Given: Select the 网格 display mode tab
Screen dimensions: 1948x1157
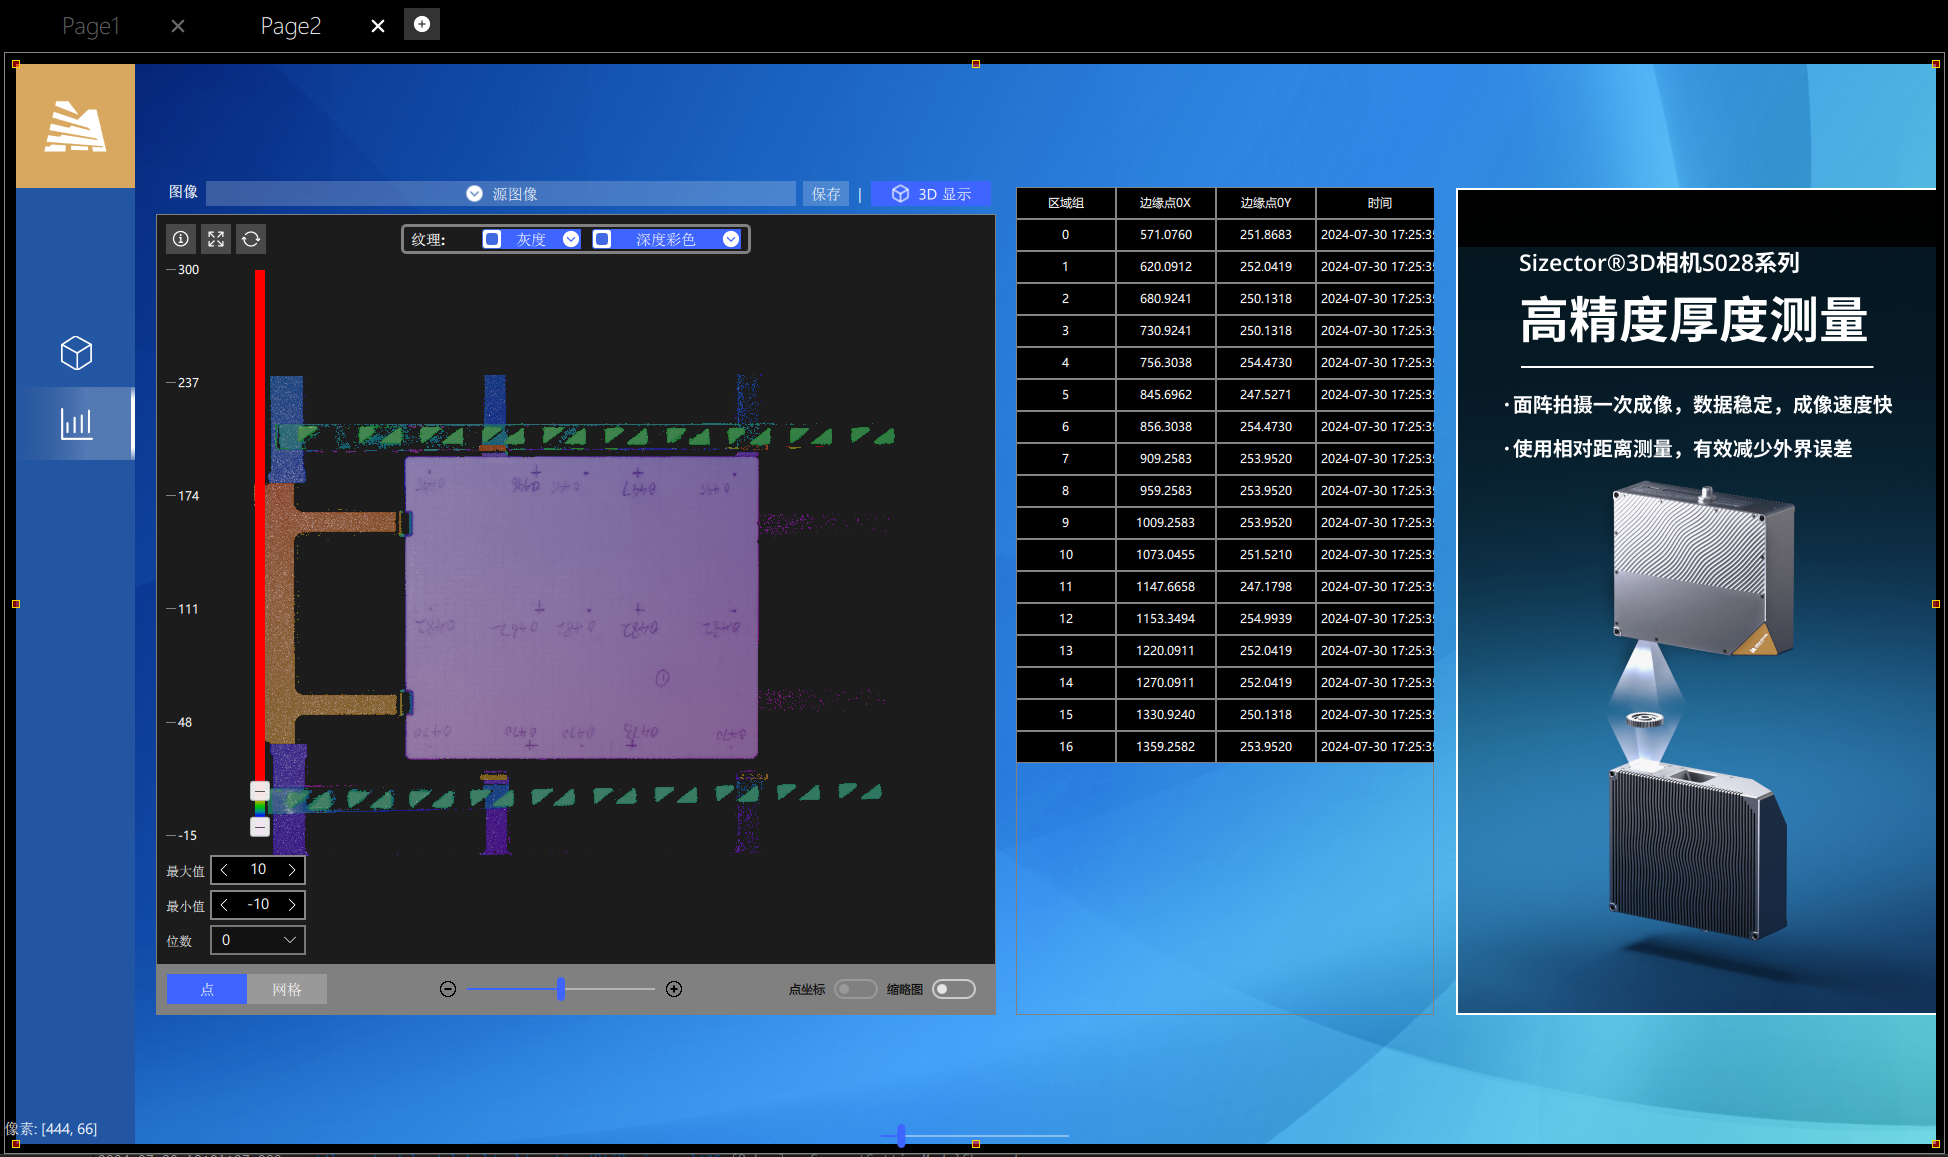Looking at the screenshot, I should [x=287, y=989].
